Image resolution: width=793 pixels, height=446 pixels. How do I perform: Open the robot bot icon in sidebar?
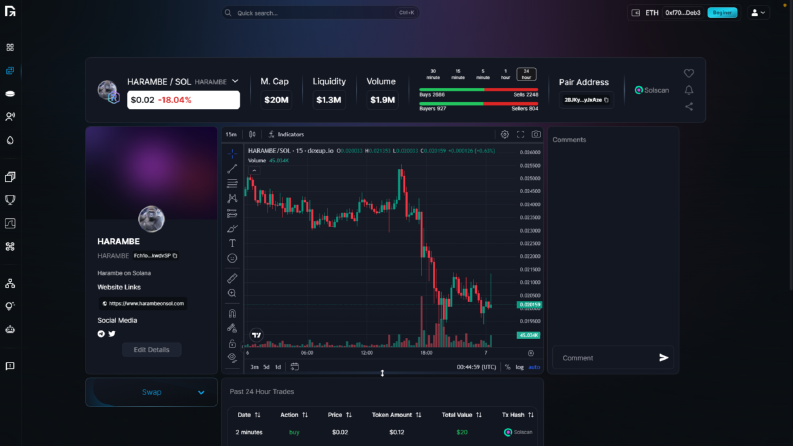point(10,329)
